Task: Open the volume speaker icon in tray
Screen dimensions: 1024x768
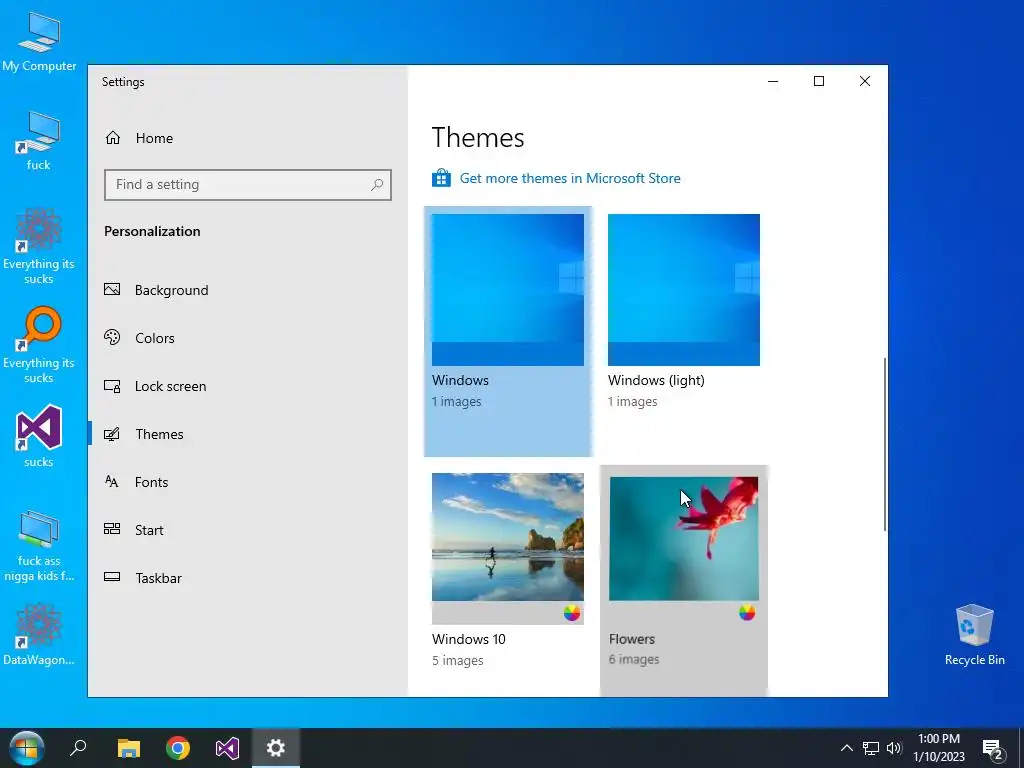Action: click(894, 748)
